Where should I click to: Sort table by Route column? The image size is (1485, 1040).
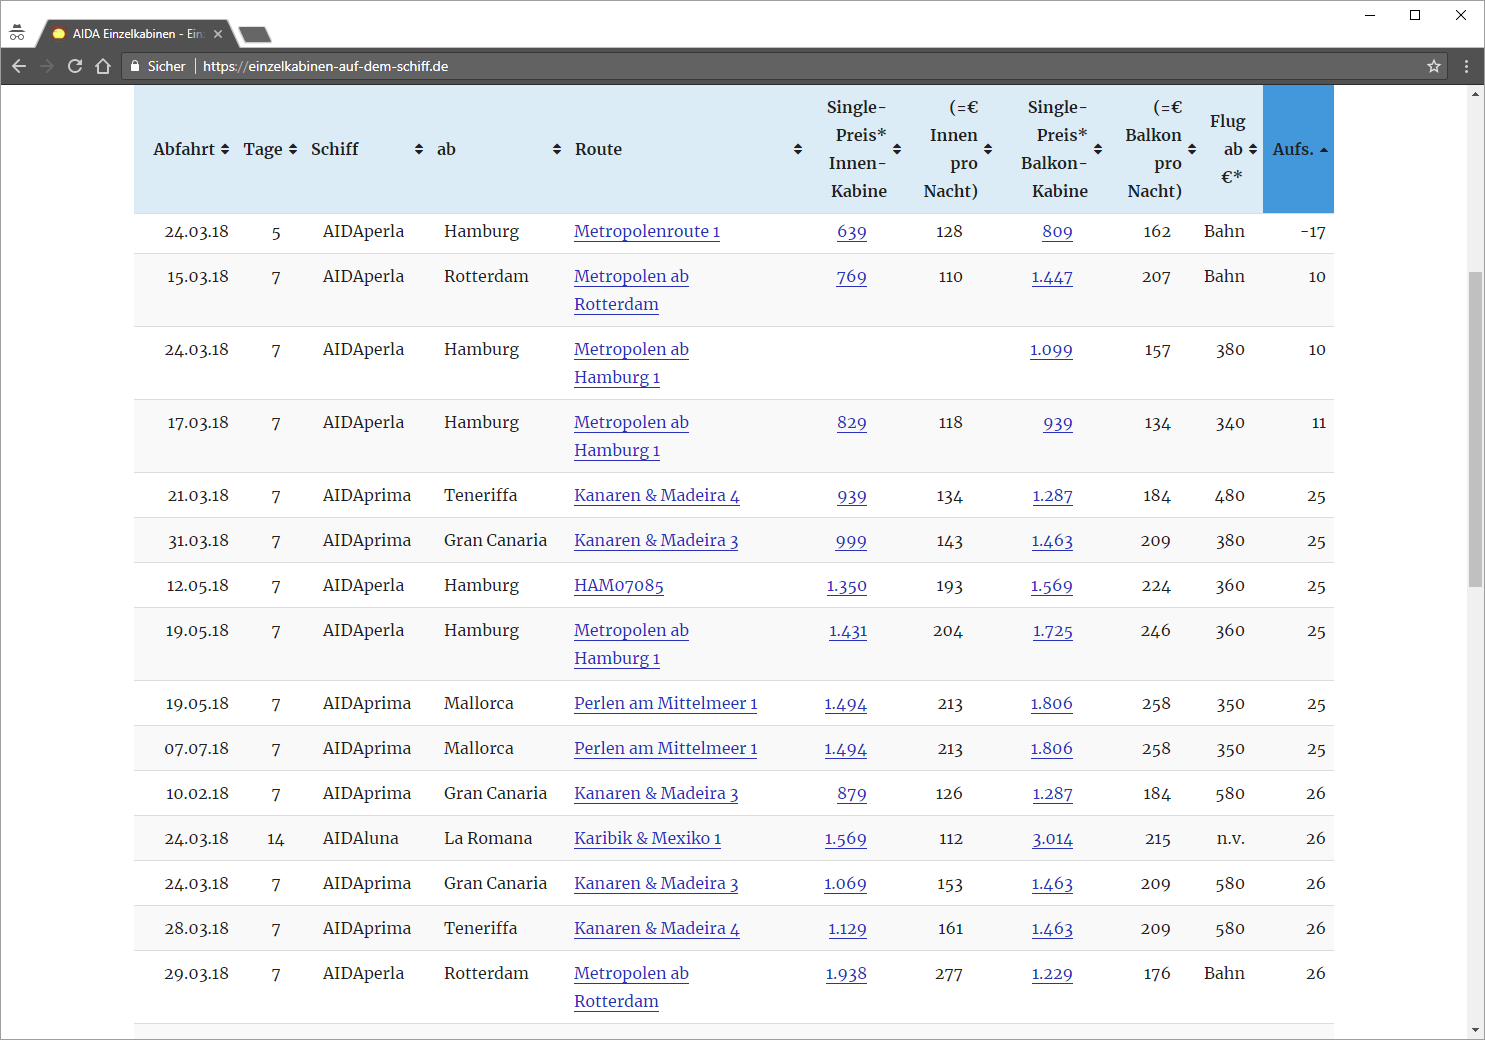pos(688,149)
